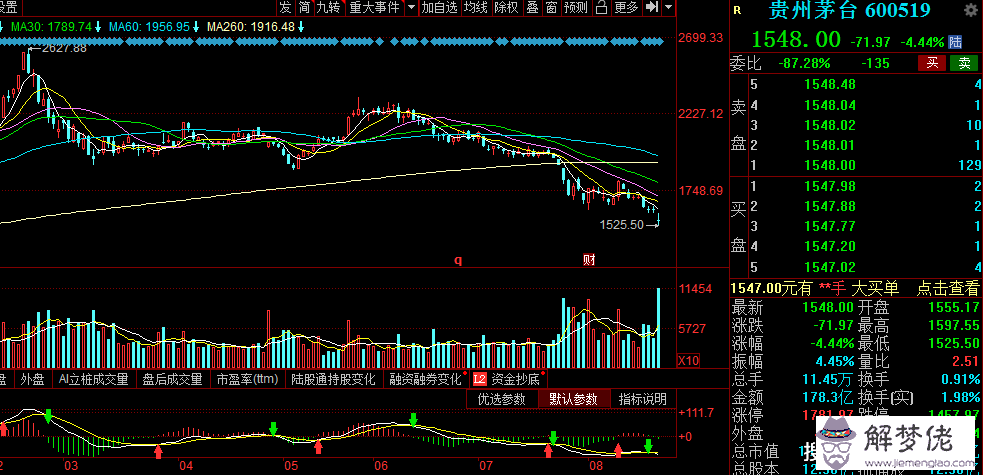
Task: Click the 金额 178.3亿 value
Action: click(828, 397)
